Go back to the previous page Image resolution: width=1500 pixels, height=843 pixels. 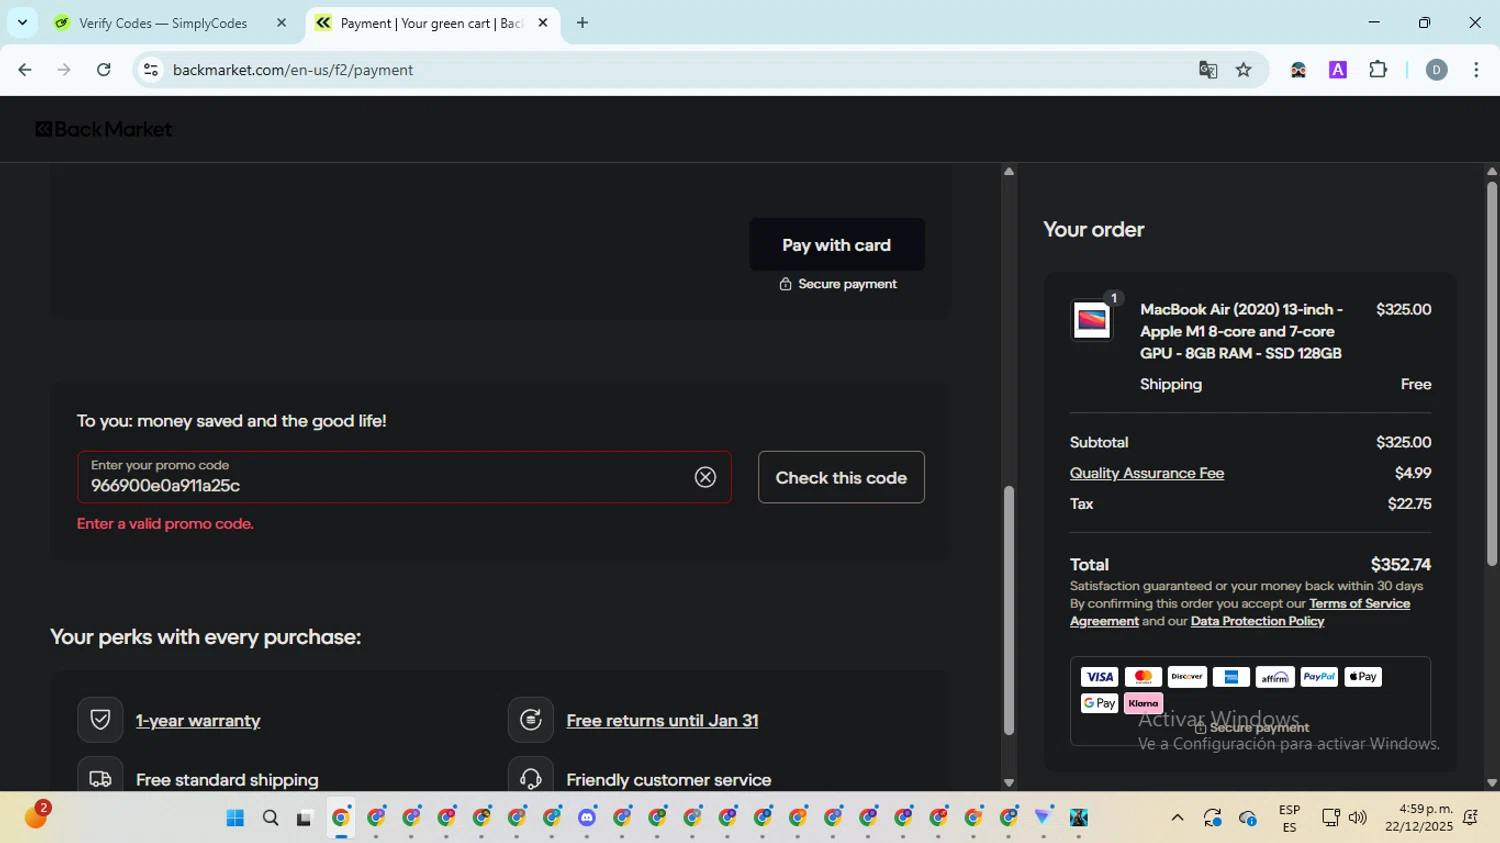coord(25,70)
